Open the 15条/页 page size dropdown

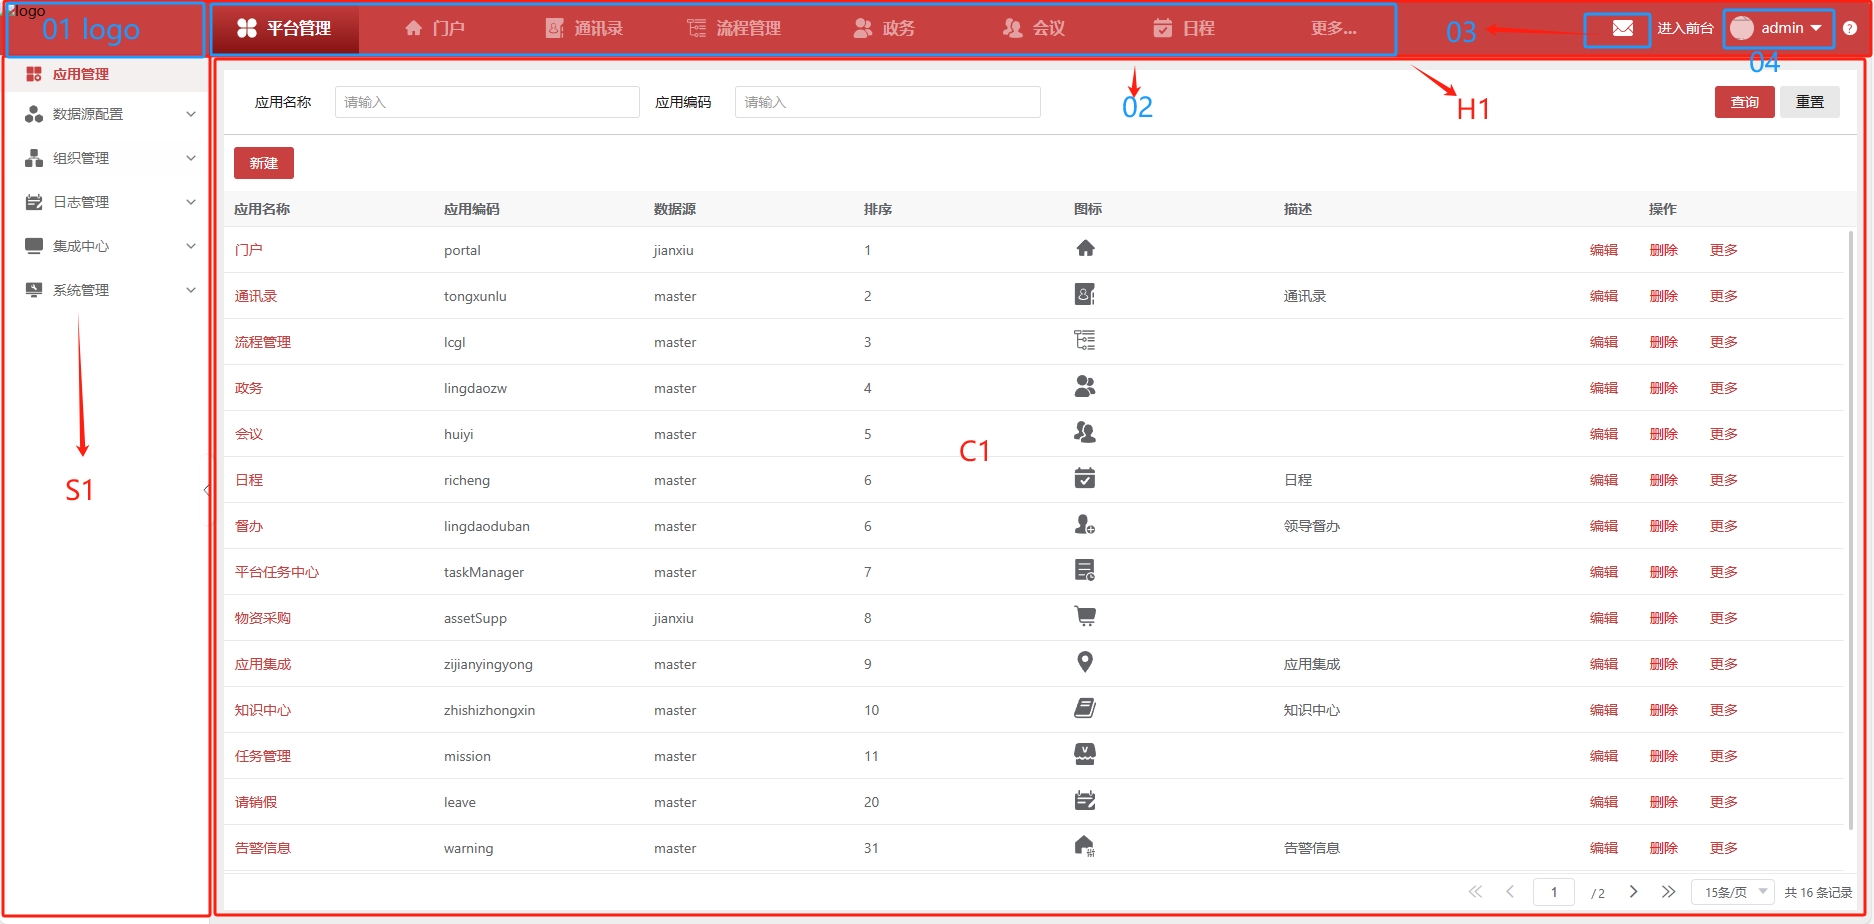pos(1733,892)
